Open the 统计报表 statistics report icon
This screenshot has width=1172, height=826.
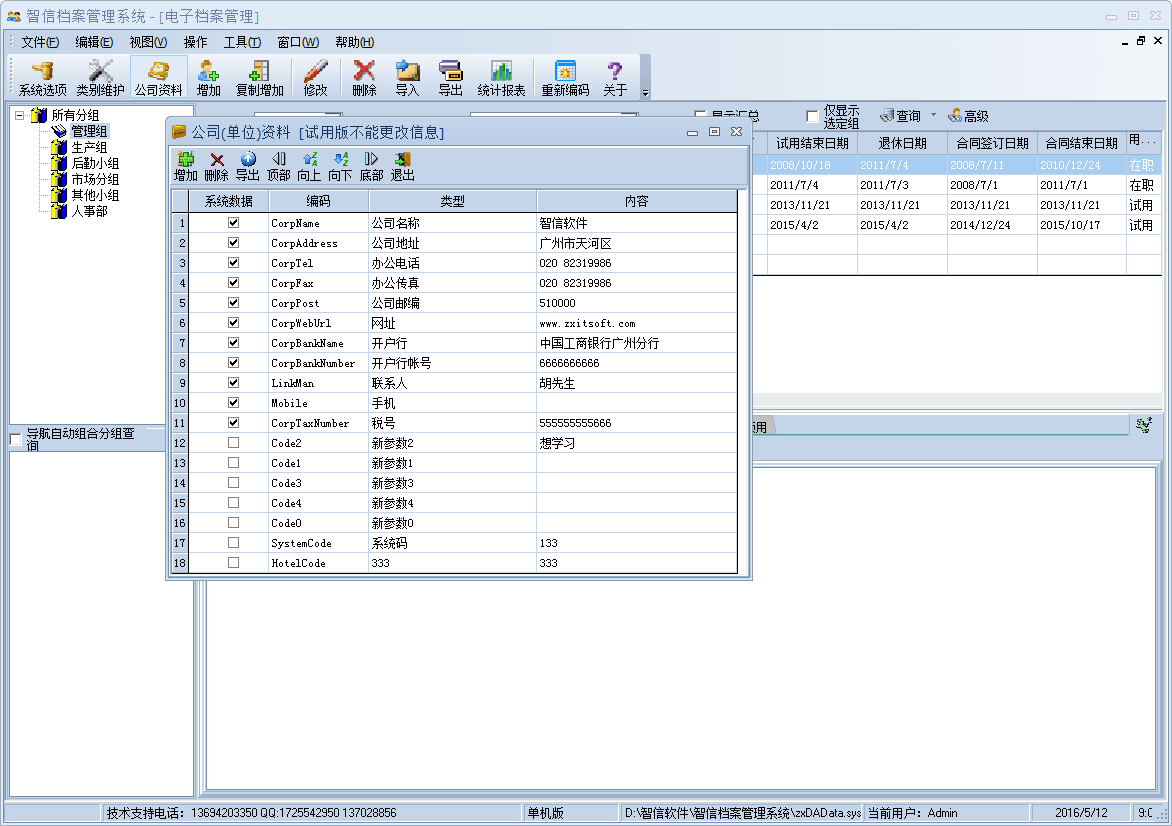(x=501, y=78)
